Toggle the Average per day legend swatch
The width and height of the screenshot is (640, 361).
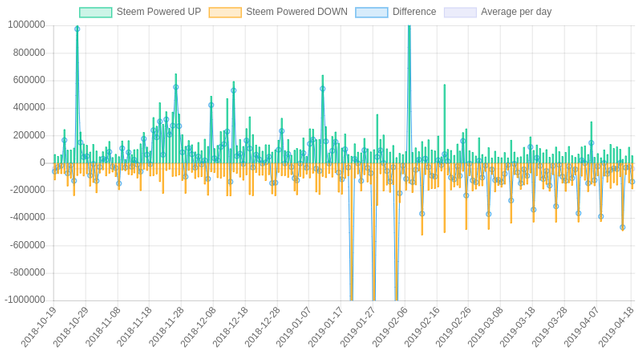(460, 12)
